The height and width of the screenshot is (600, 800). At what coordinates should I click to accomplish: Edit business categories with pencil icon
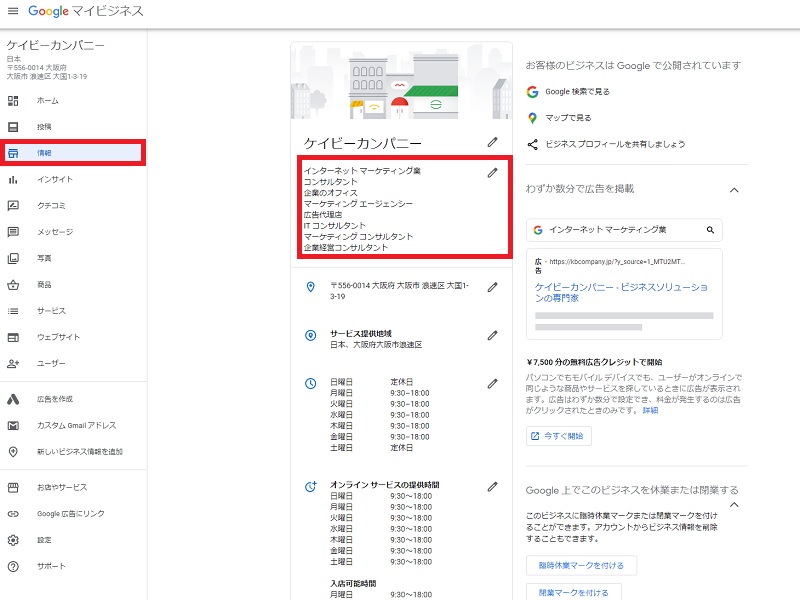click(492, 172)
